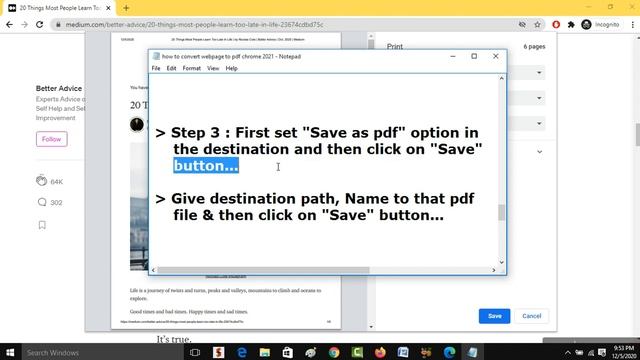The height and width of the screenshot is (360, 640).
Task: Open Firefox from the taskbar
Action: pyautogui.click(x=380, y=352)
